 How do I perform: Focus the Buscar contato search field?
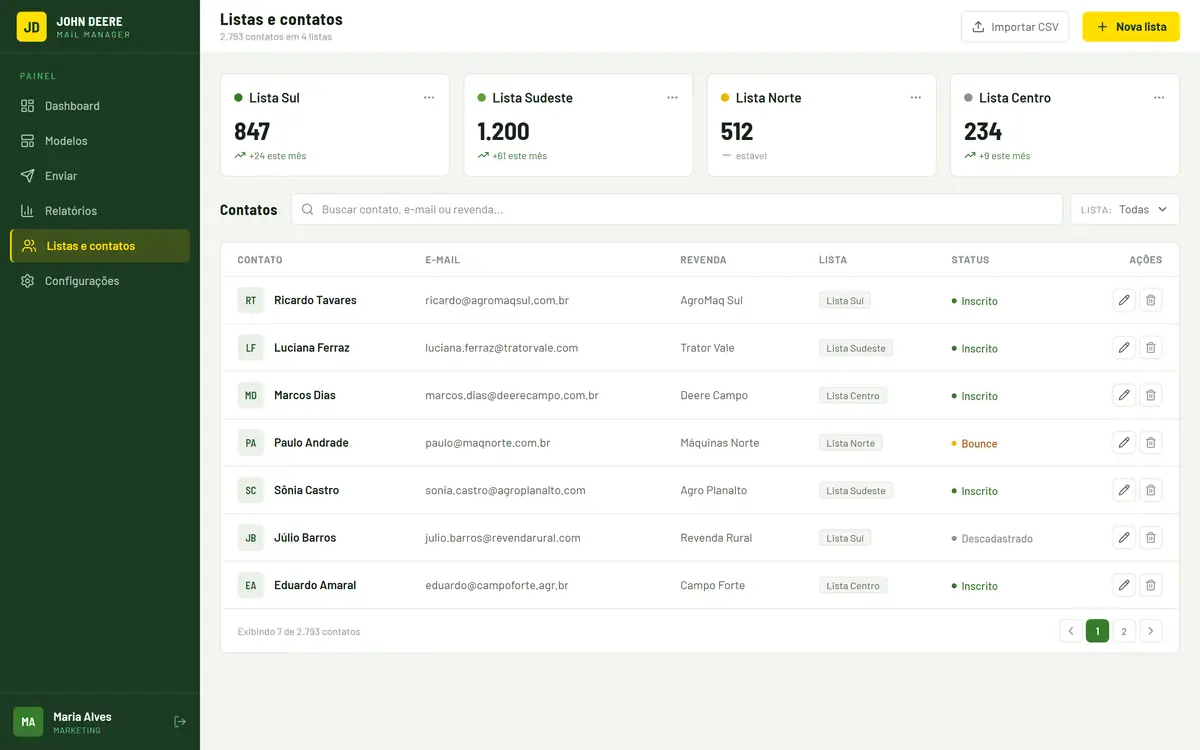[677, 210]
